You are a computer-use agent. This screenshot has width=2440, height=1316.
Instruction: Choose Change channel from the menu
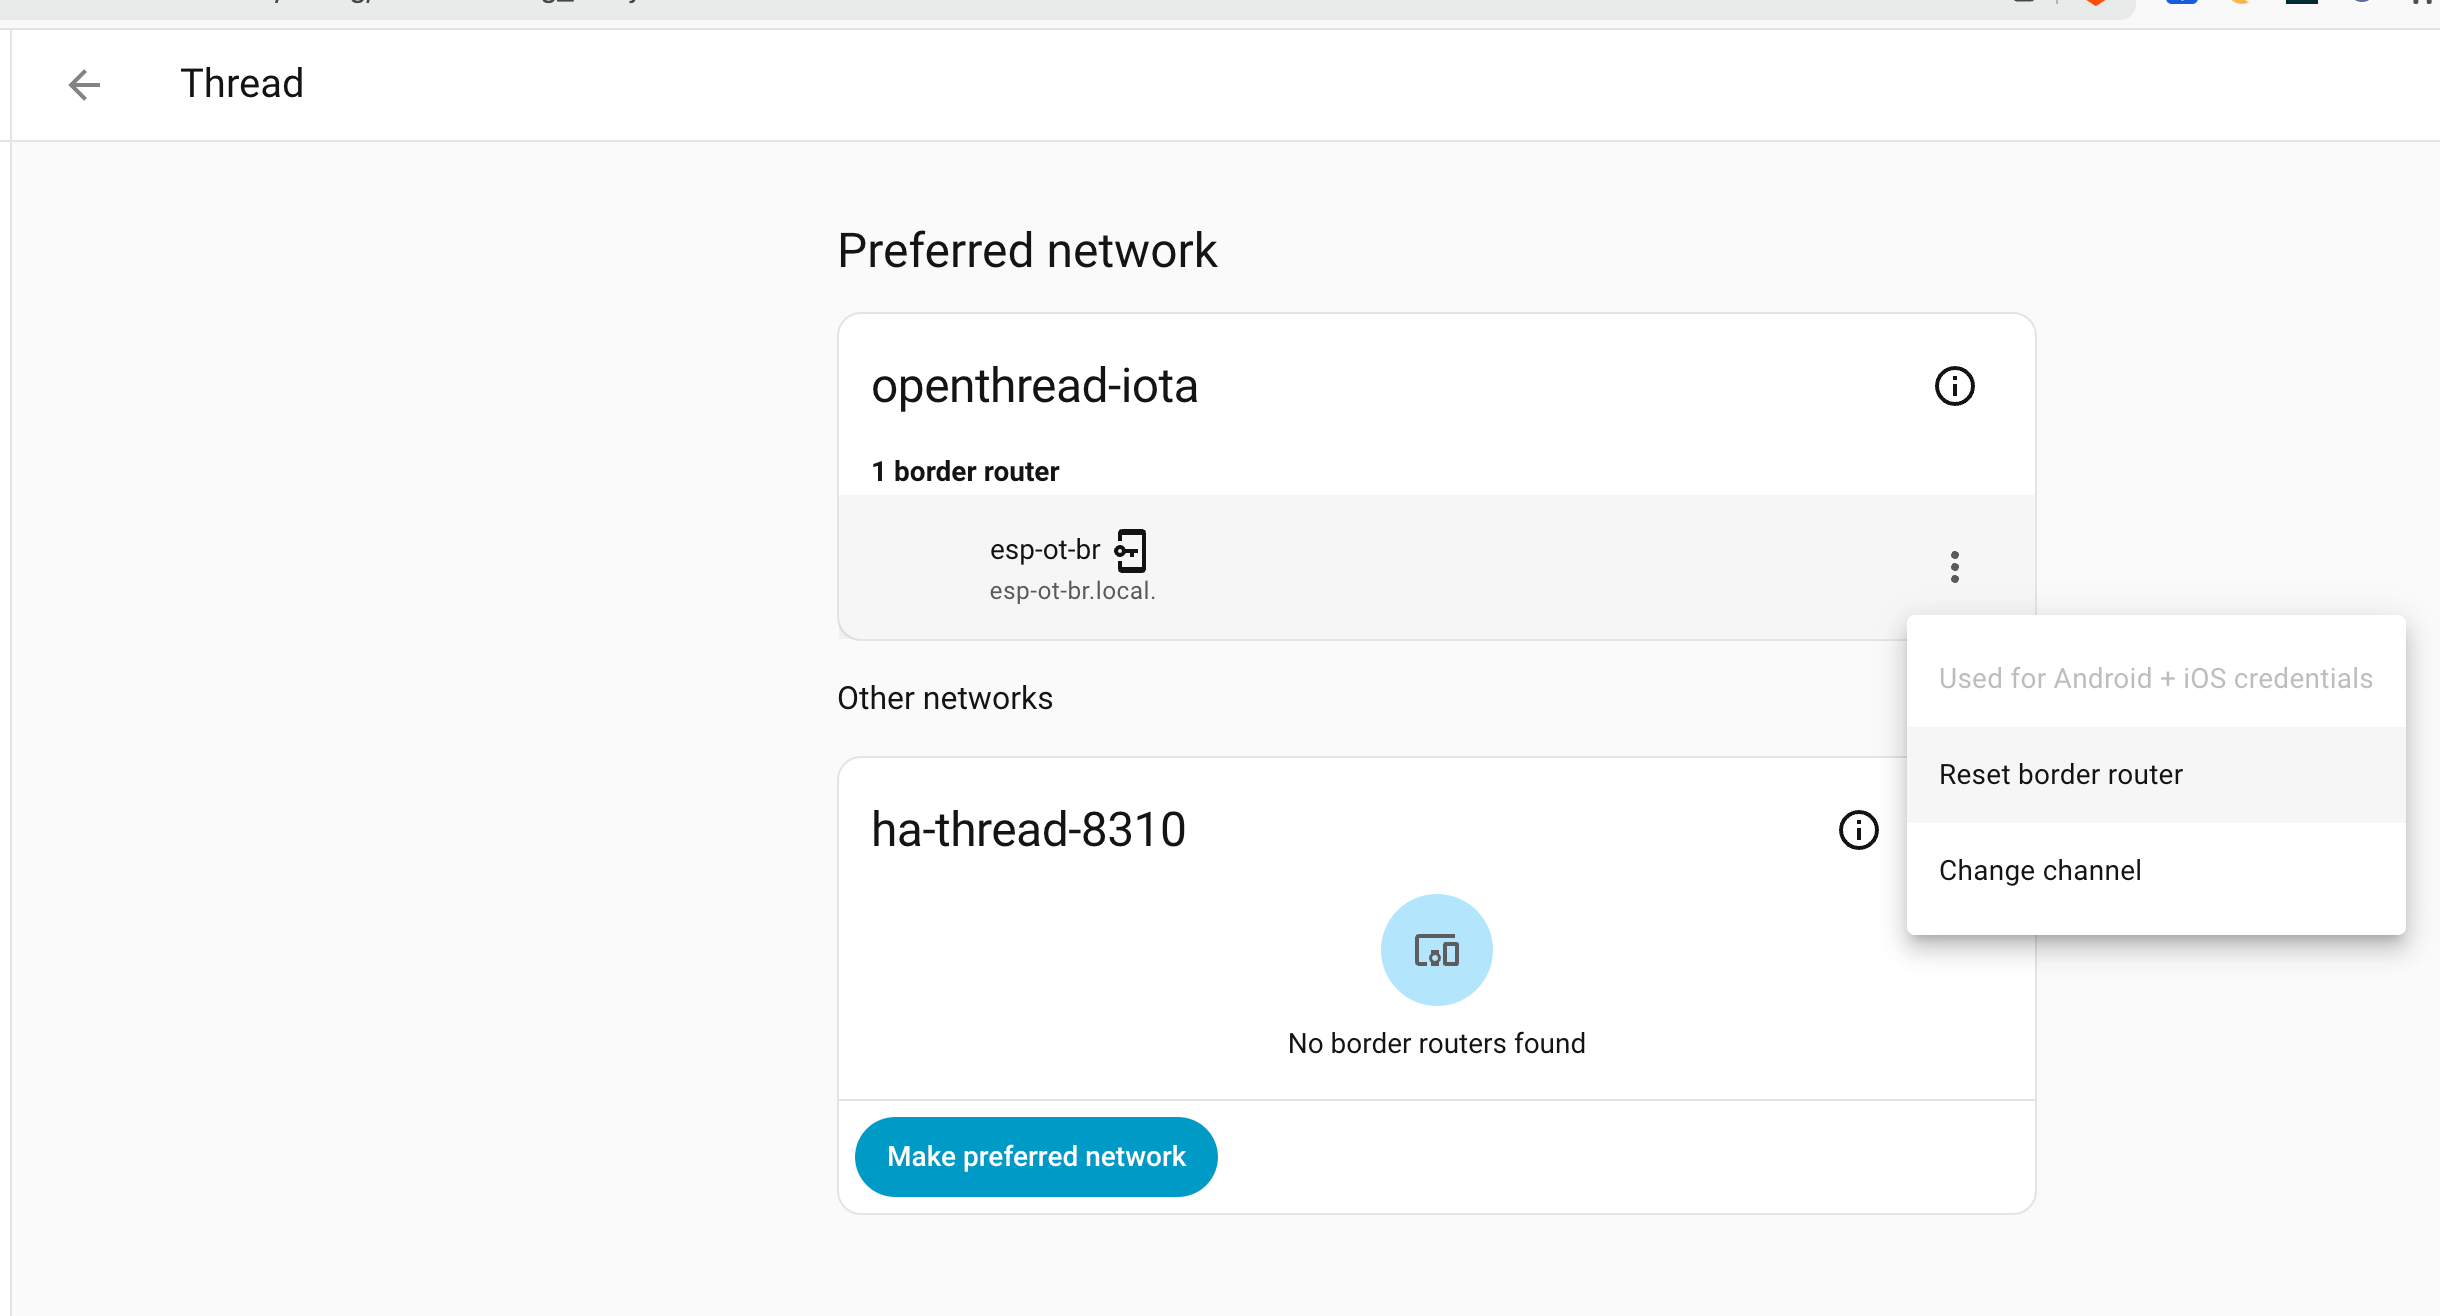tap(2040, 871)
